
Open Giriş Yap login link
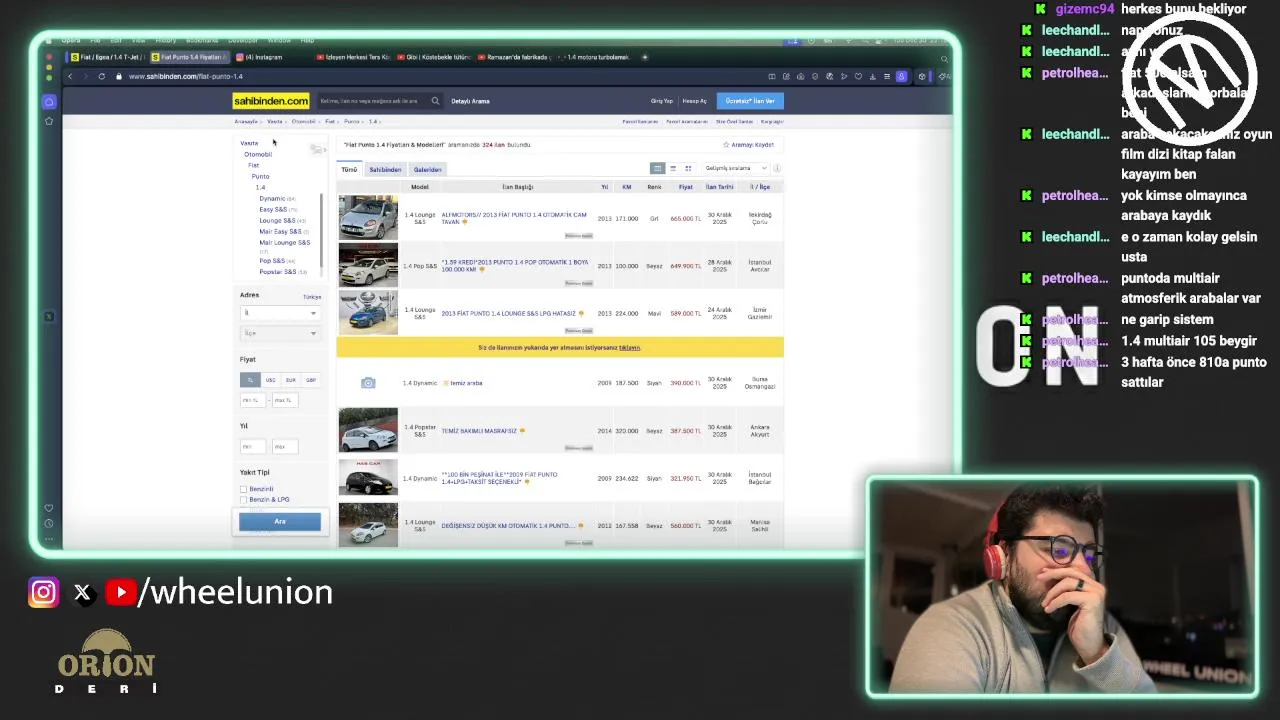[x=662, y=101]
